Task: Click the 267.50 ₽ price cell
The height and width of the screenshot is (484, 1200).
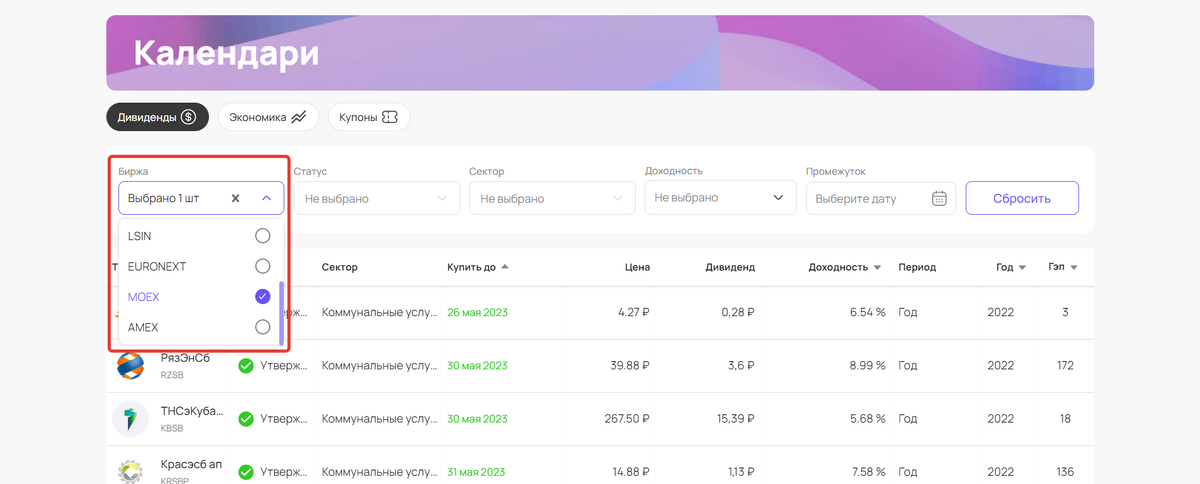Action: click(626, 419)
